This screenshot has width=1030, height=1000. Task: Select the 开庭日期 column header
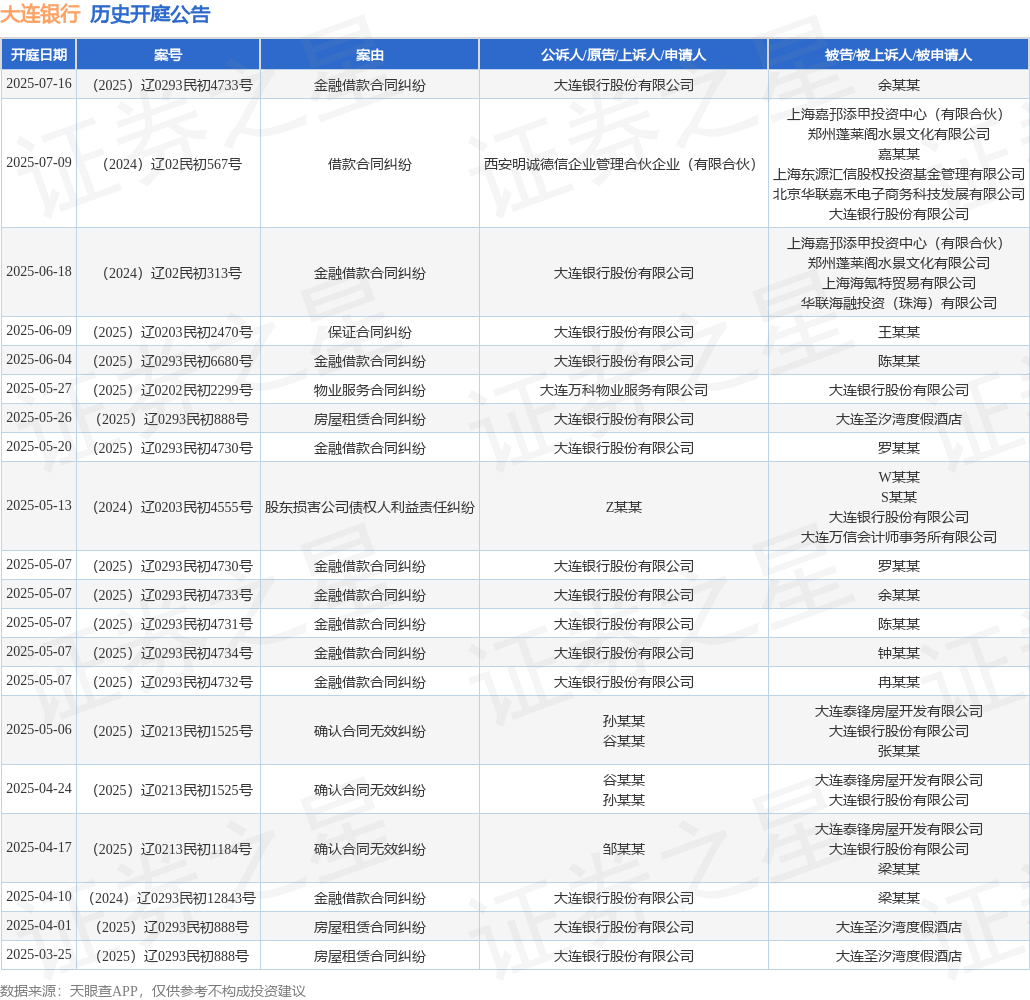point(39,55)
